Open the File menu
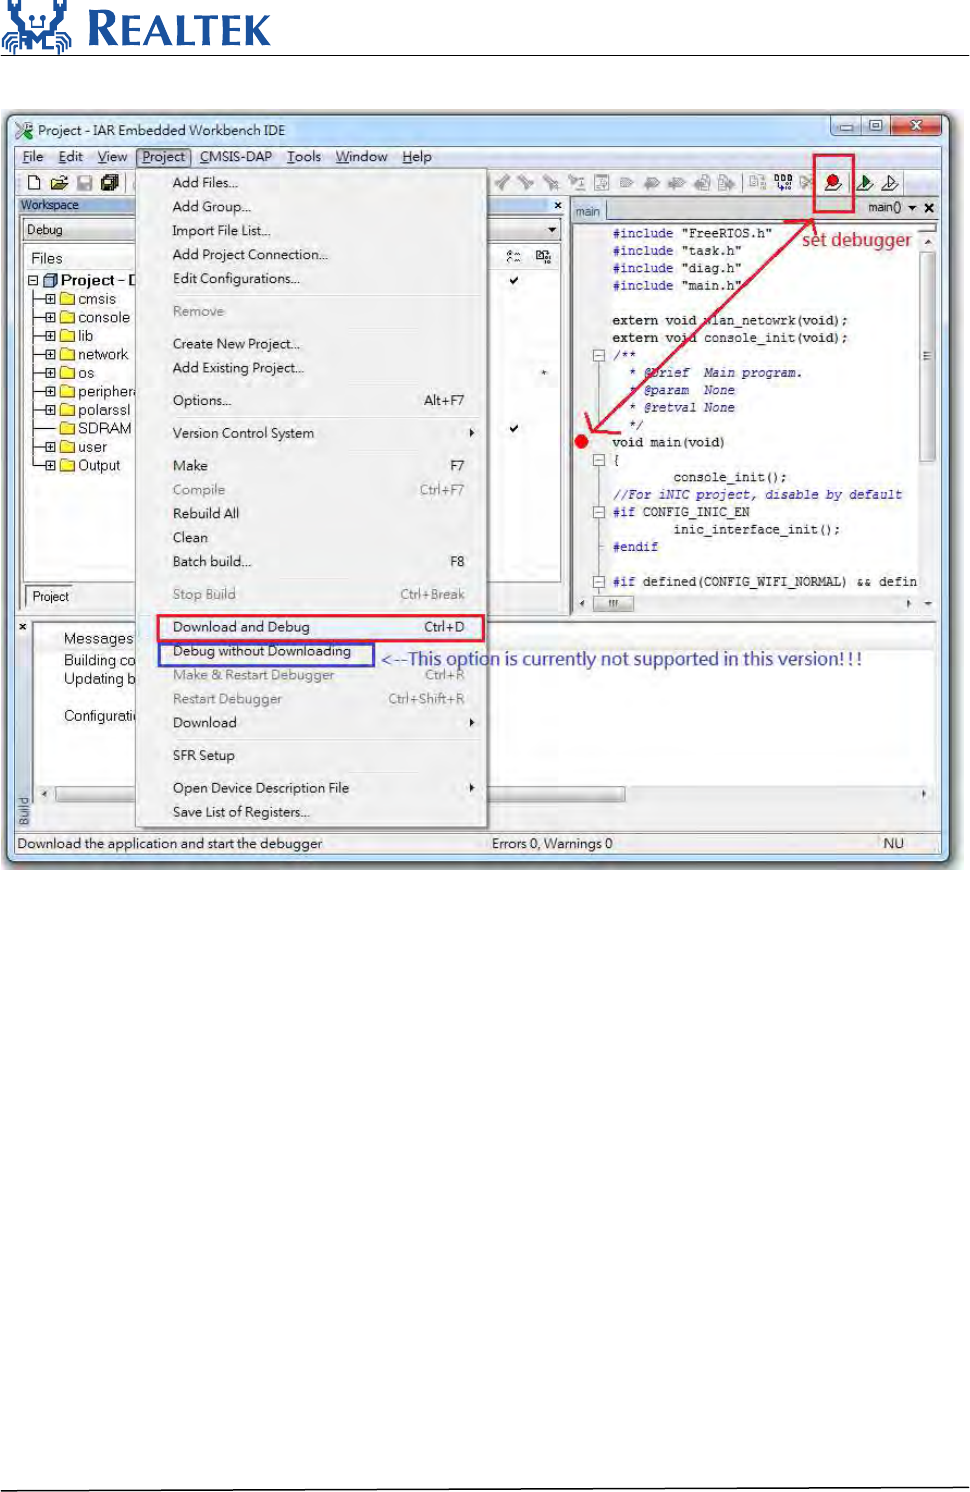970x1492 pixels. (x=33, y=157)
